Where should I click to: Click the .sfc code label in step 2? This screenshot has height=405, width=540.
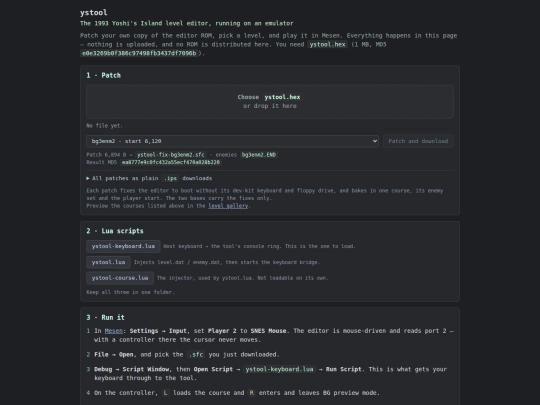[x=196, y=354]
